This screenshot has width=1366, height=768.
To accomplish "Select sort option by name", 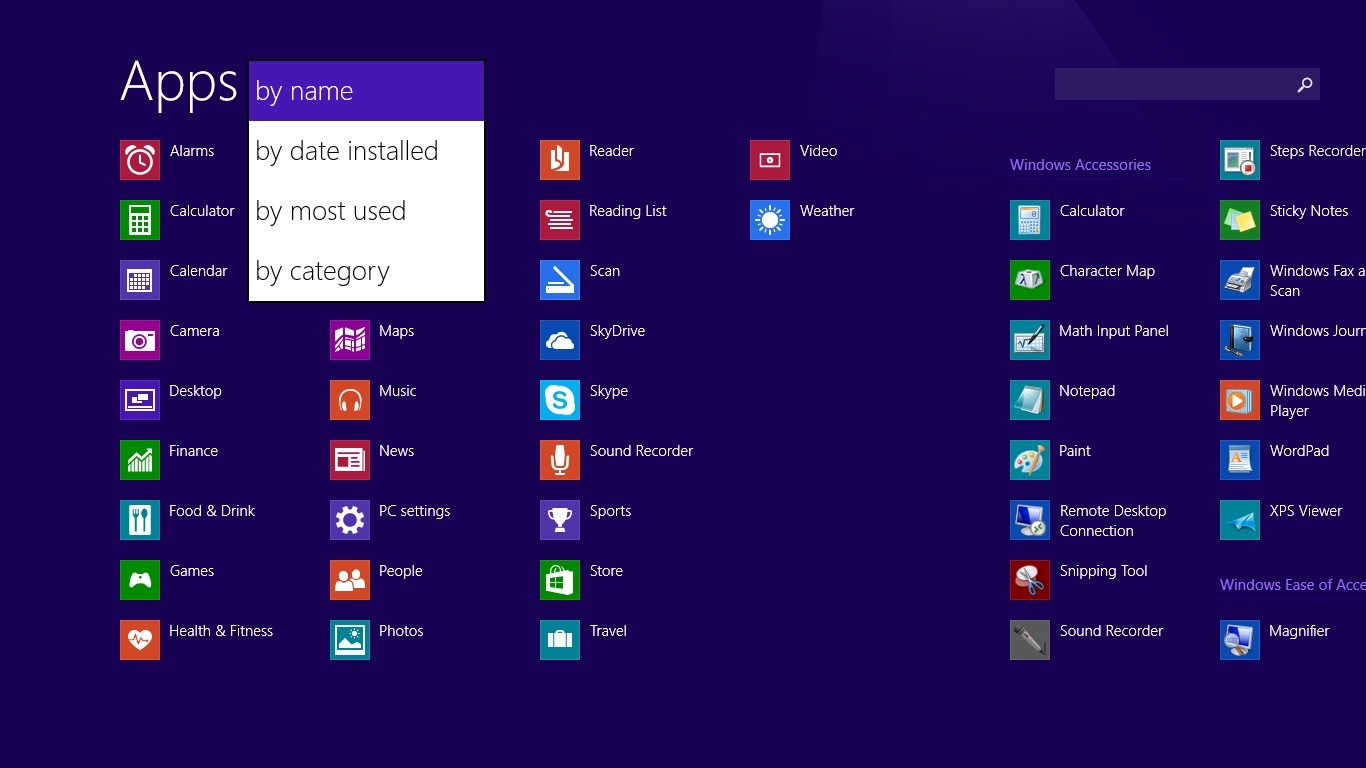I will click(366, 91).
